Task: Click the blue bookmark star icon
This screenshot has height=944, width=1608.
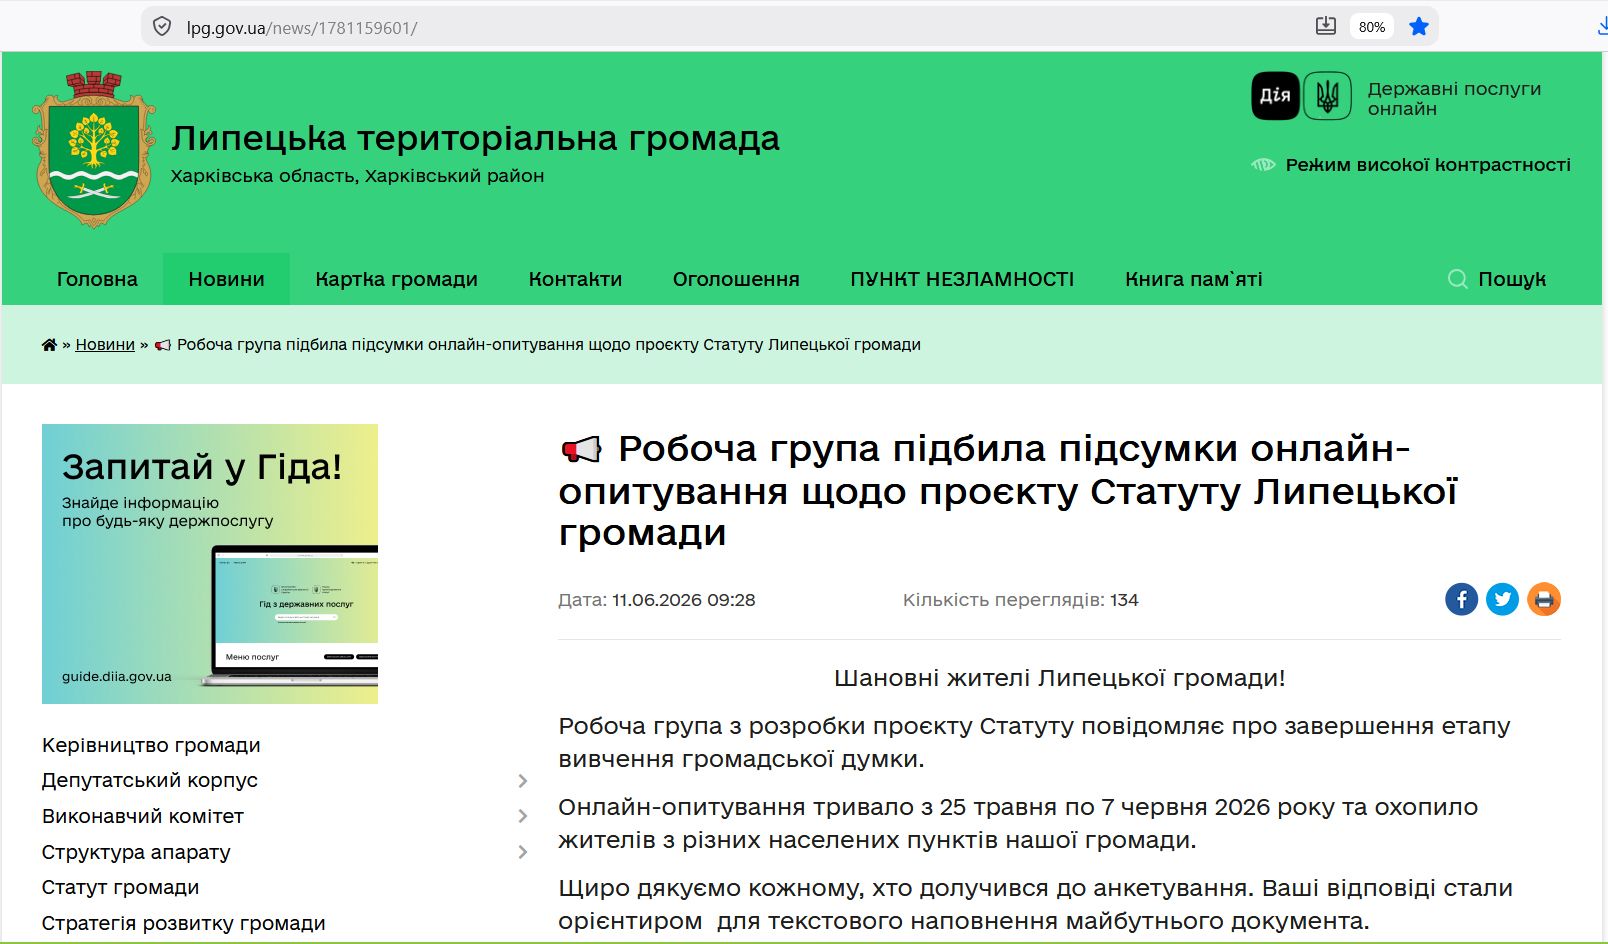Action: pyautogui.click(x=1418, y=27)
